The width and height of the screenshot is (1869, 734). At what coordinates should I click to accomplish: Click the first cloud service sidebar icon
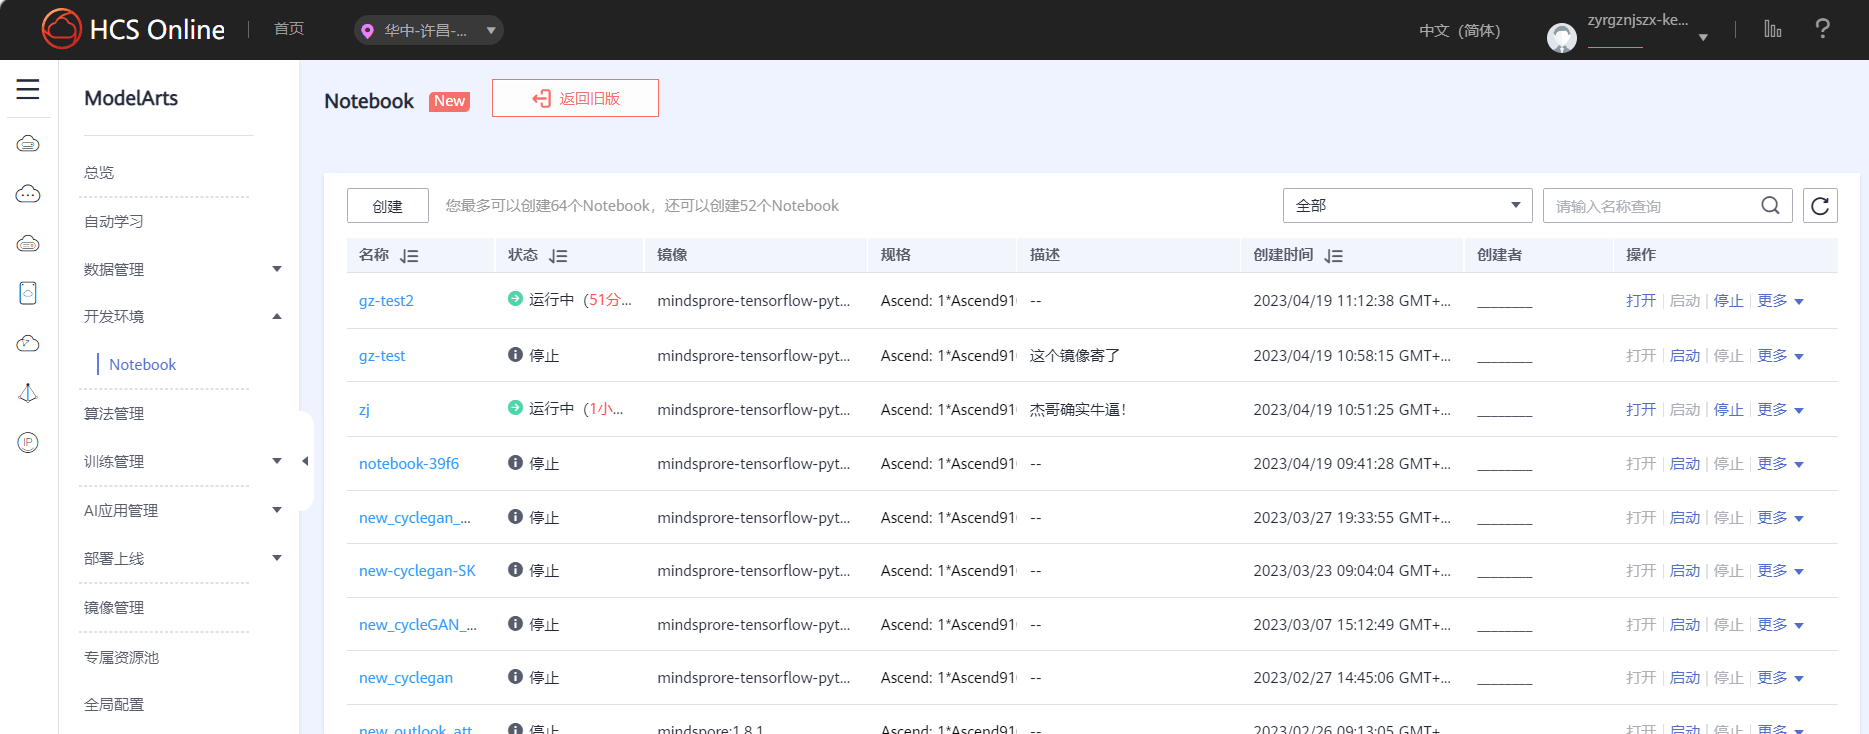[x=28, y=144]
